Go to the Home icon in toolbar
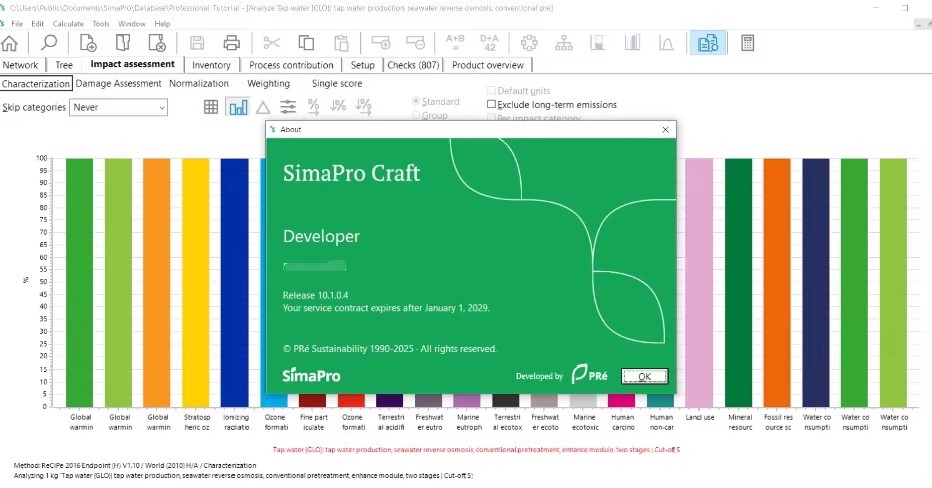This screenshot has height=488, width=932. pos(10,43)
